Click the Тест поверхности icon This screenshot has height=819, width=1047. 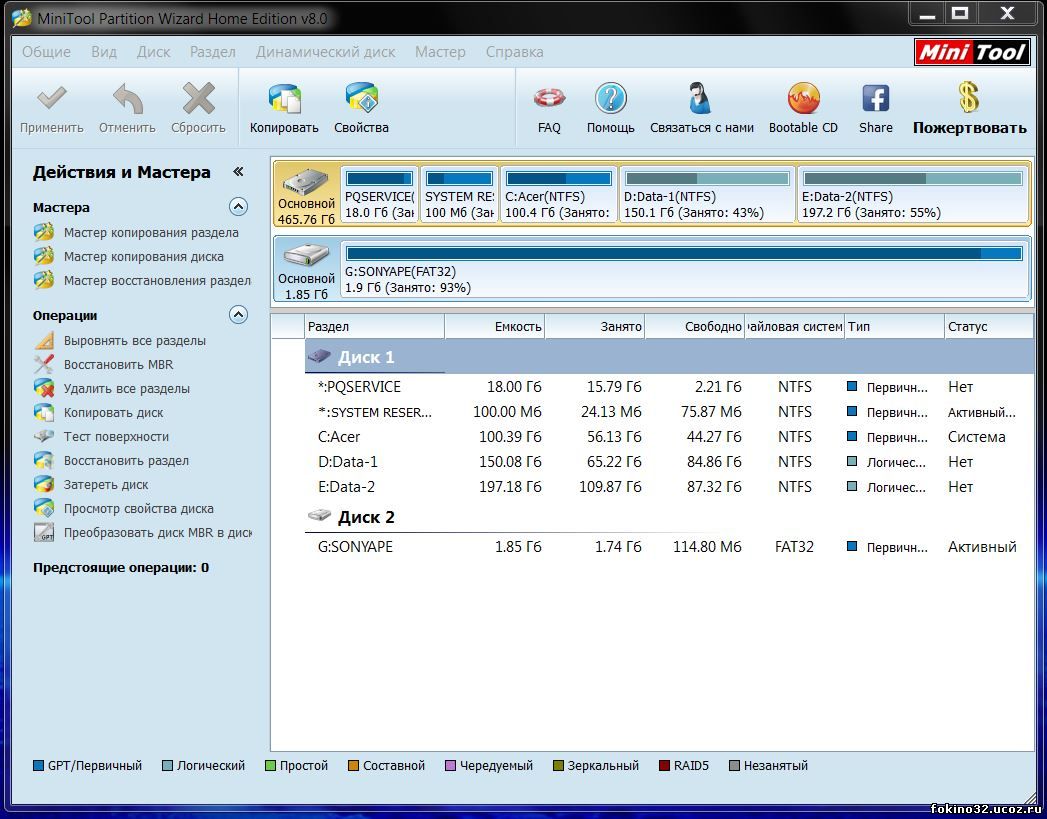point(44,437)
